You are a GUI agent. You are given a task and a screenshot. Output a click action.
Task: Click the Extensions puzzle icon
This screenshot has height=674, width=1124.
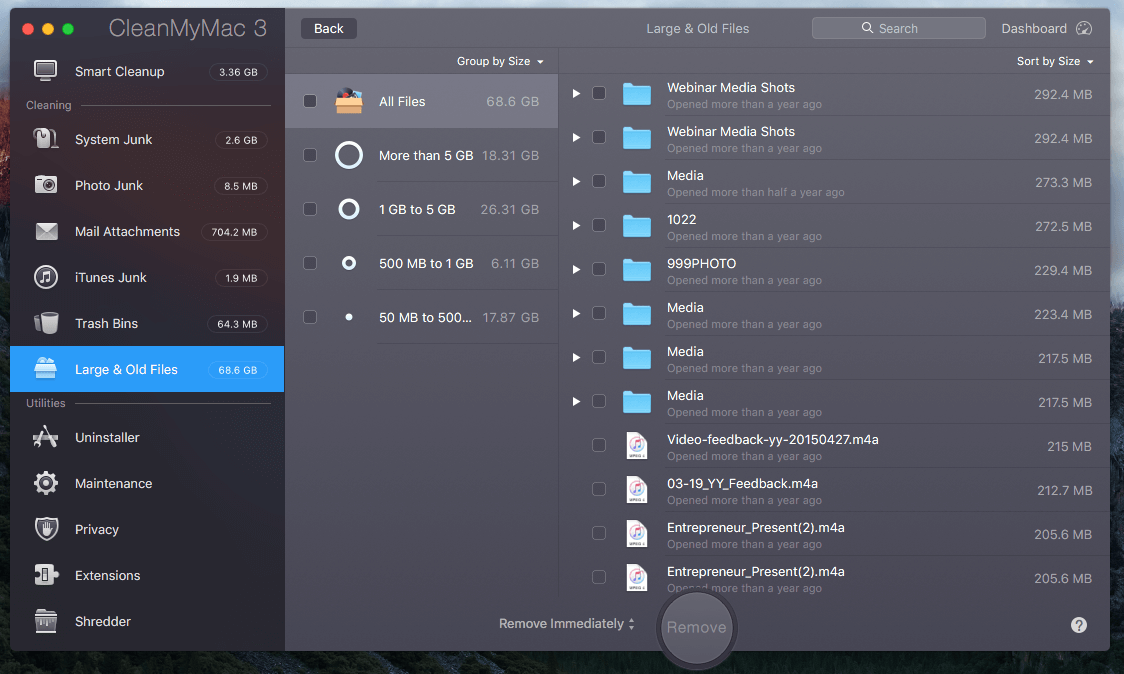[x=46, y=575]
